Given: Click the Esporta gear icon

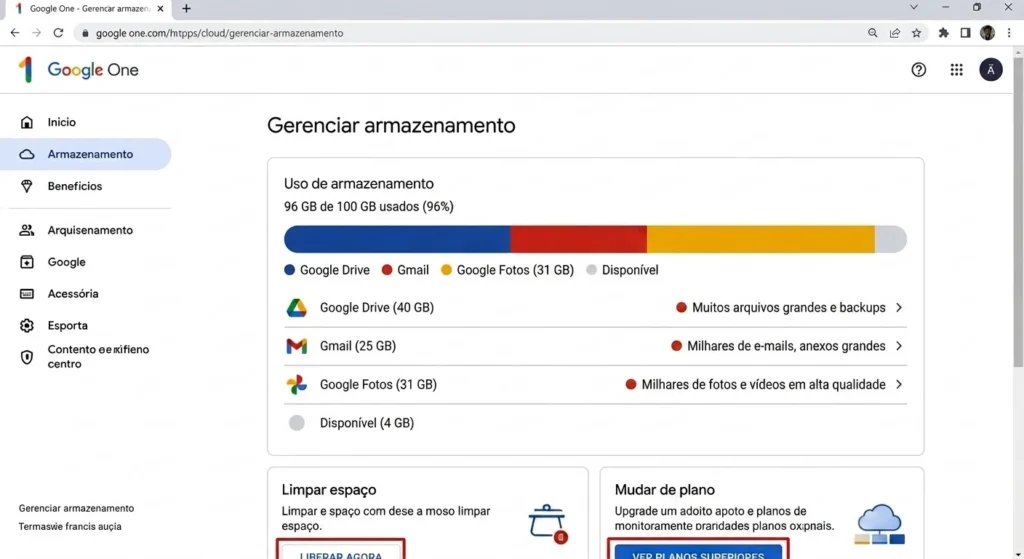Looking at the screenshot, I should [27, 325].
